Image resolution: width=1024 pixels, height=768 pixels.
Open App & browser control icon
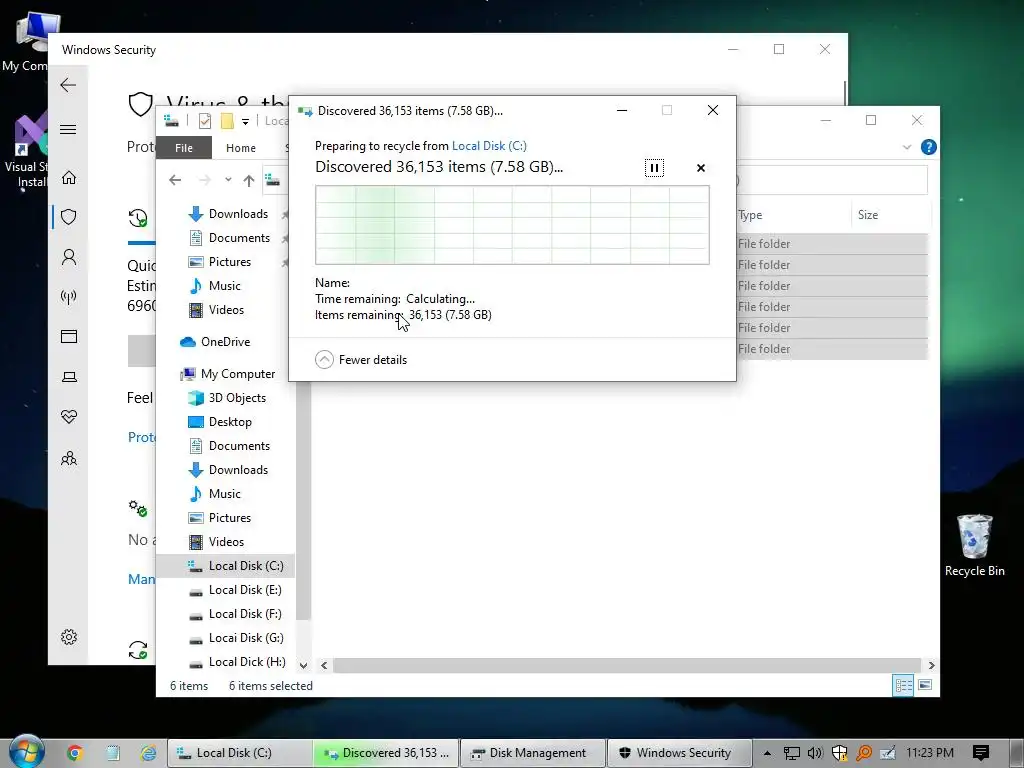pyautogui.click(x=69, y=336)
